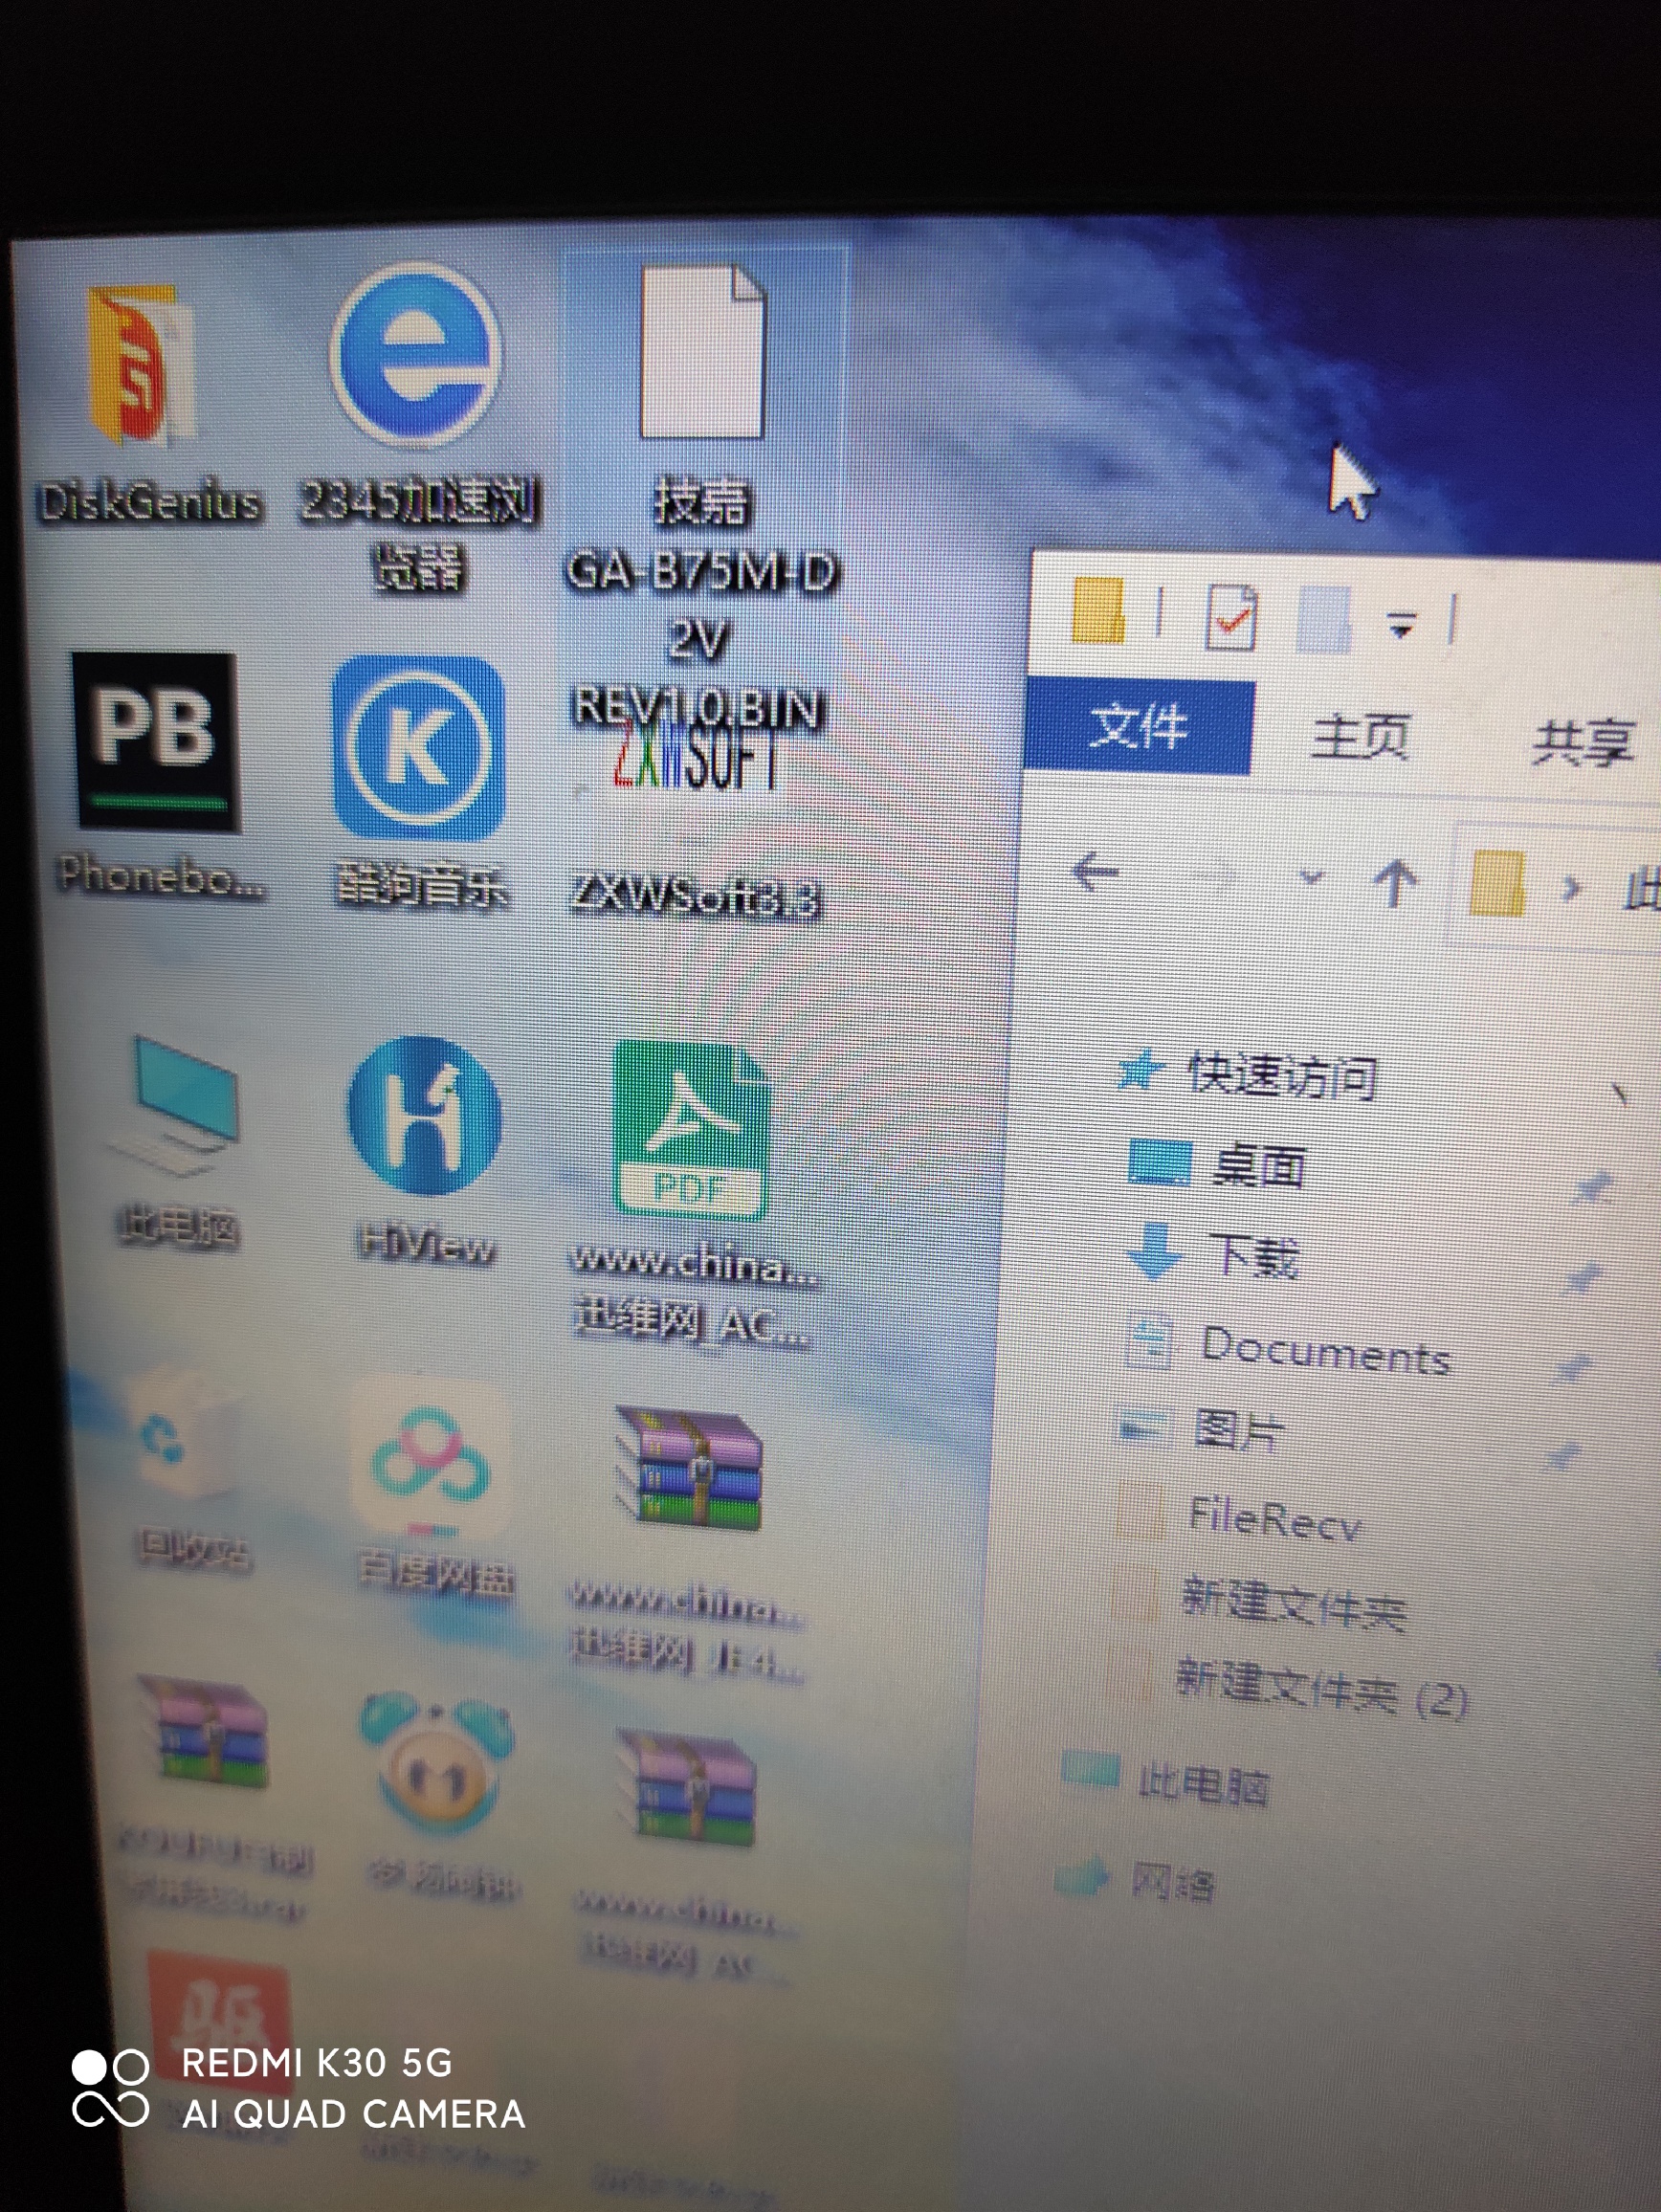Click the New Folder quick access icon
The height and width of the screenshot is (2212, 1661).
pyautogui.click(x=1323, y=620)
